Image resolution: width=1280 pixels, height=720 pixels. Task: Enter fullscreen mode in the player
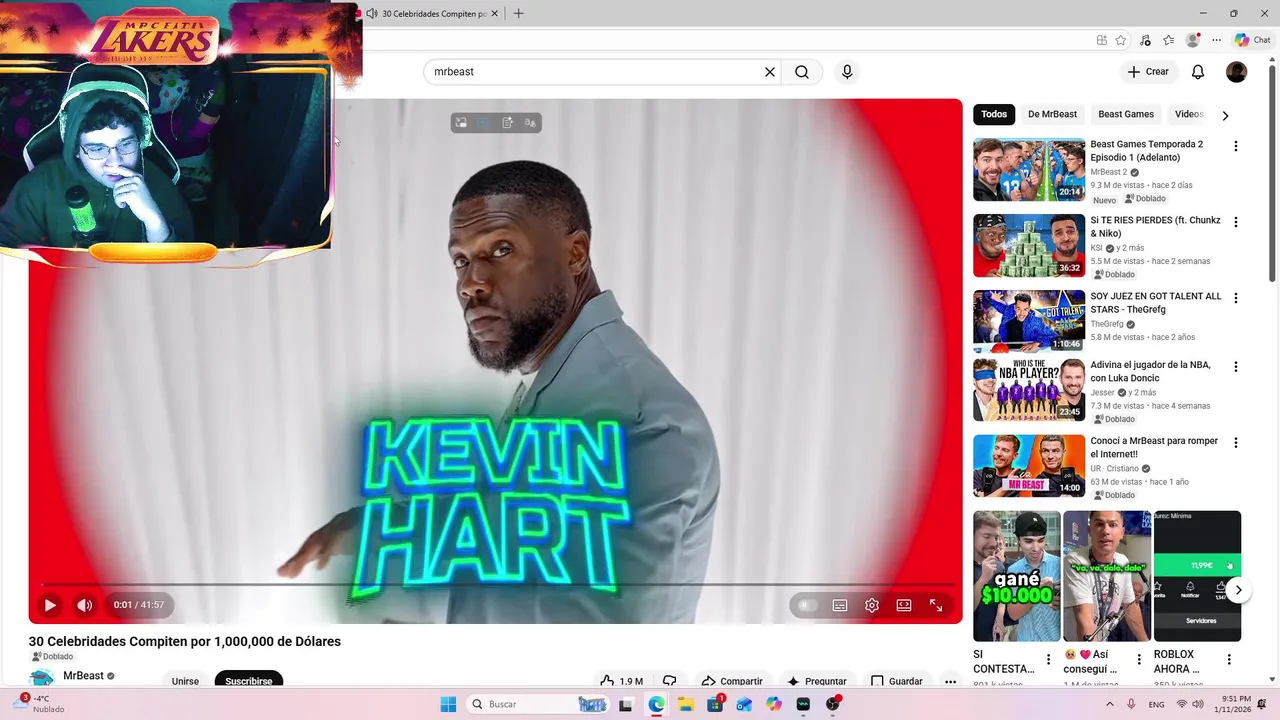936,605
